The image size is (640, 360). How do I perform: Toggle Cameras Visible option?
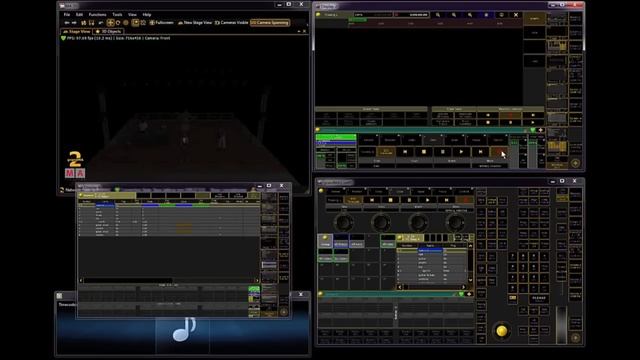click(231, 22)
